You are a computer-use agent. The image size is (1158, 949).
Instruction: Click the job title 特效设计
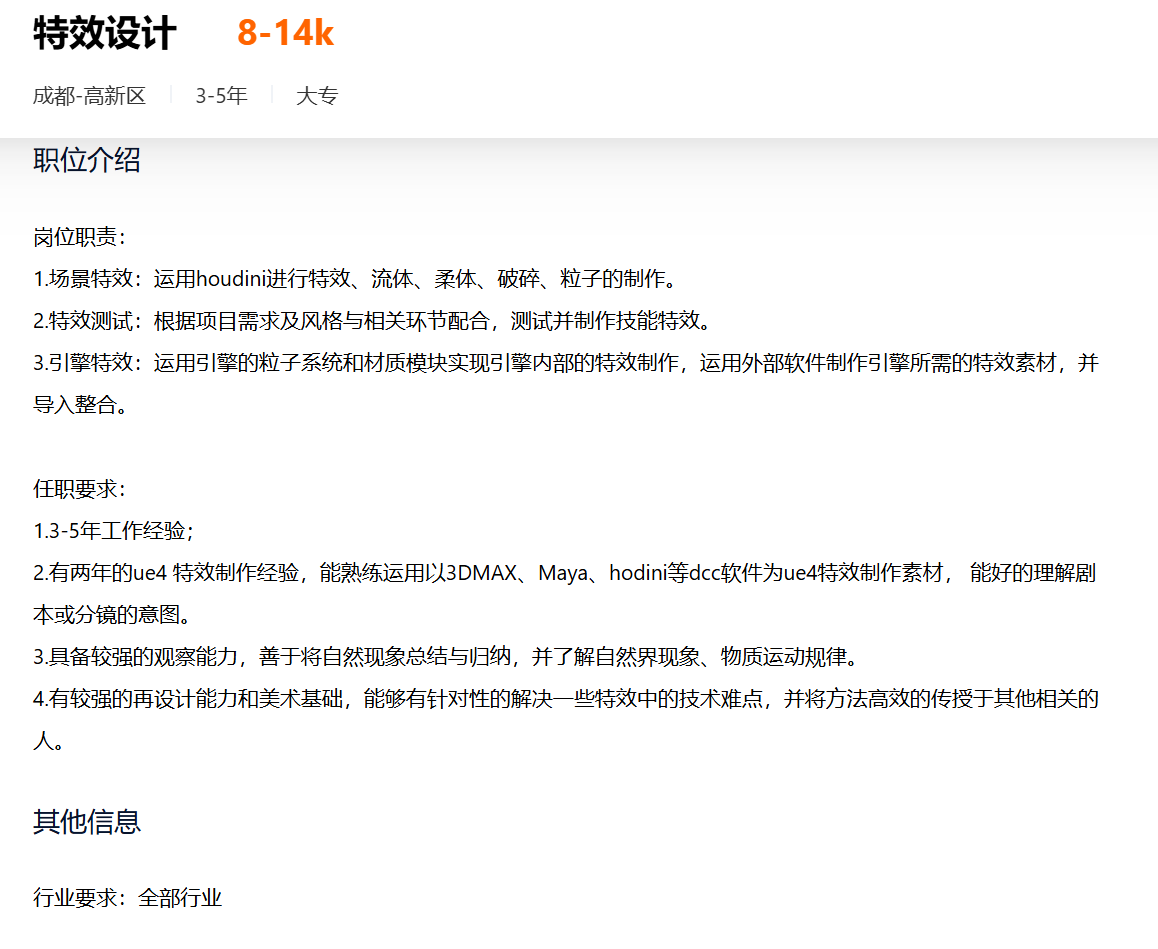[105, 34]
